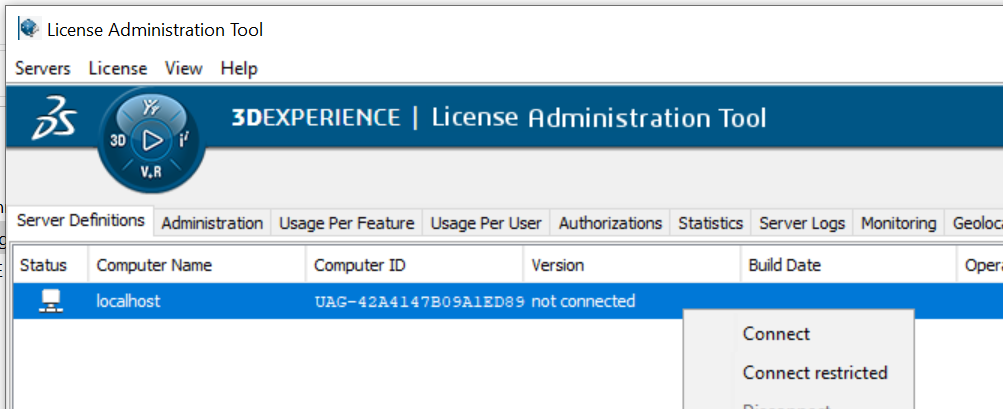The height and width of the screenshot is (409, 1003).
Task: Sort by the Status column header
Action: pyautogui.click(x=51, y=265)
